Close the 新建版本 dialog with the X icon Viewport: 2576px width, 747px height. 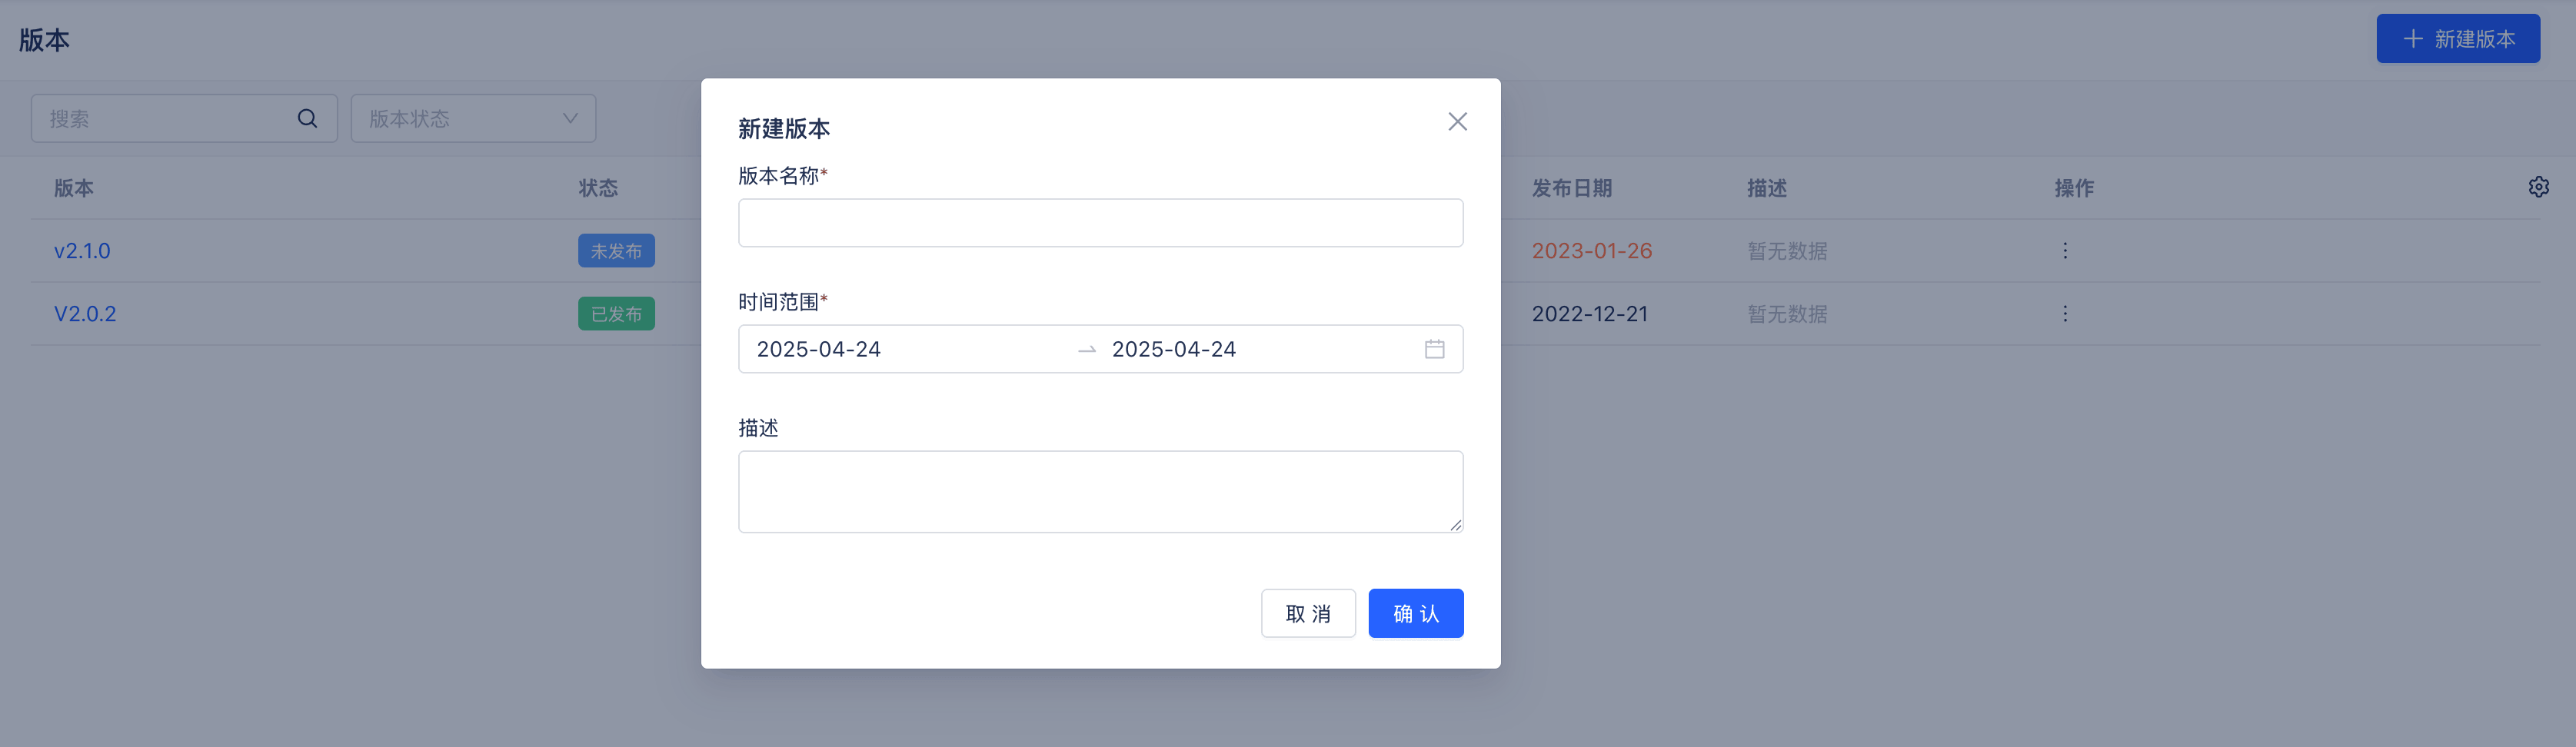1457,122
